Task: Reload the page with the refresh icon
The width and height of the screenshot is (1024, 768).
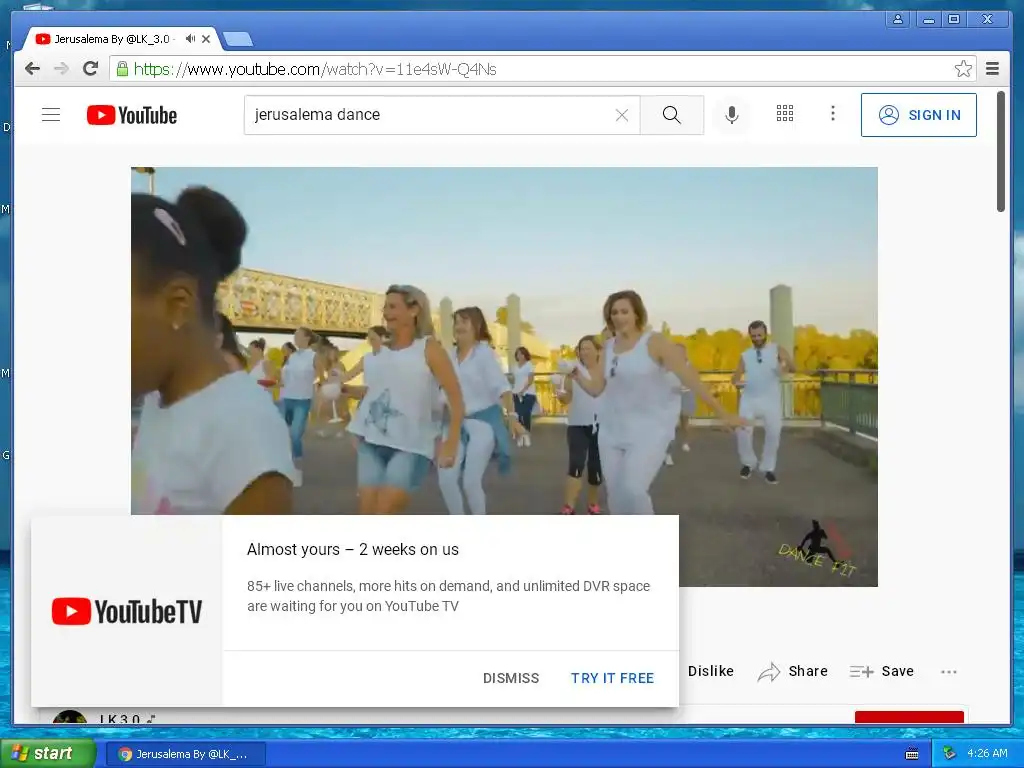Action: coord(90,69)
